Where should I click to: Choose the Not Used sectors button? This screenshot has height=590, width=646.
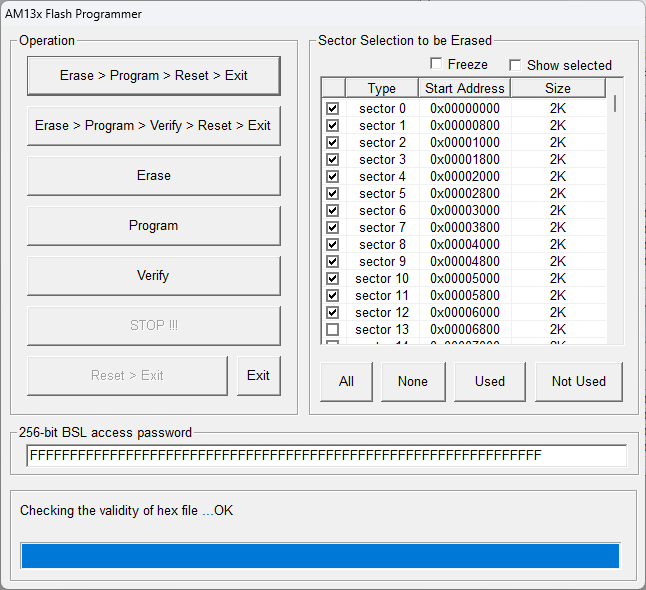pyautogui.click(x=579, y=382)
